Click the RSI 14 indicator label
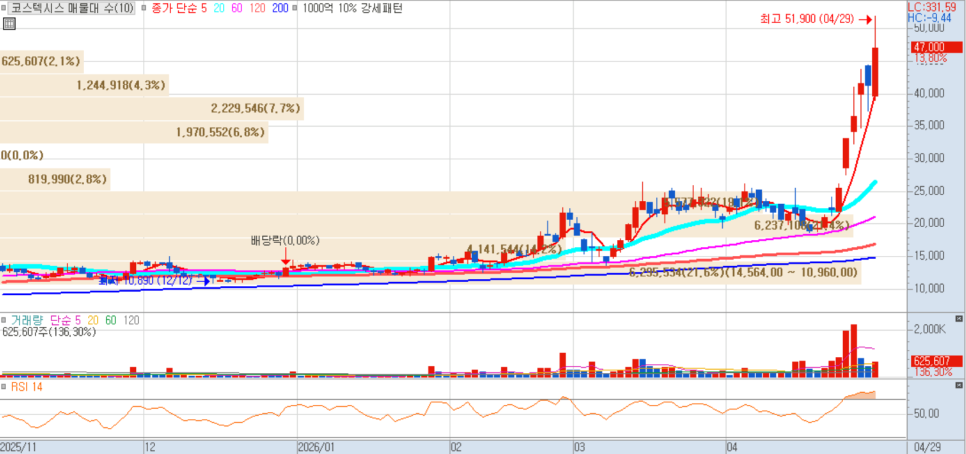Screen dimensions: 966x454 (x=26, y=386)
